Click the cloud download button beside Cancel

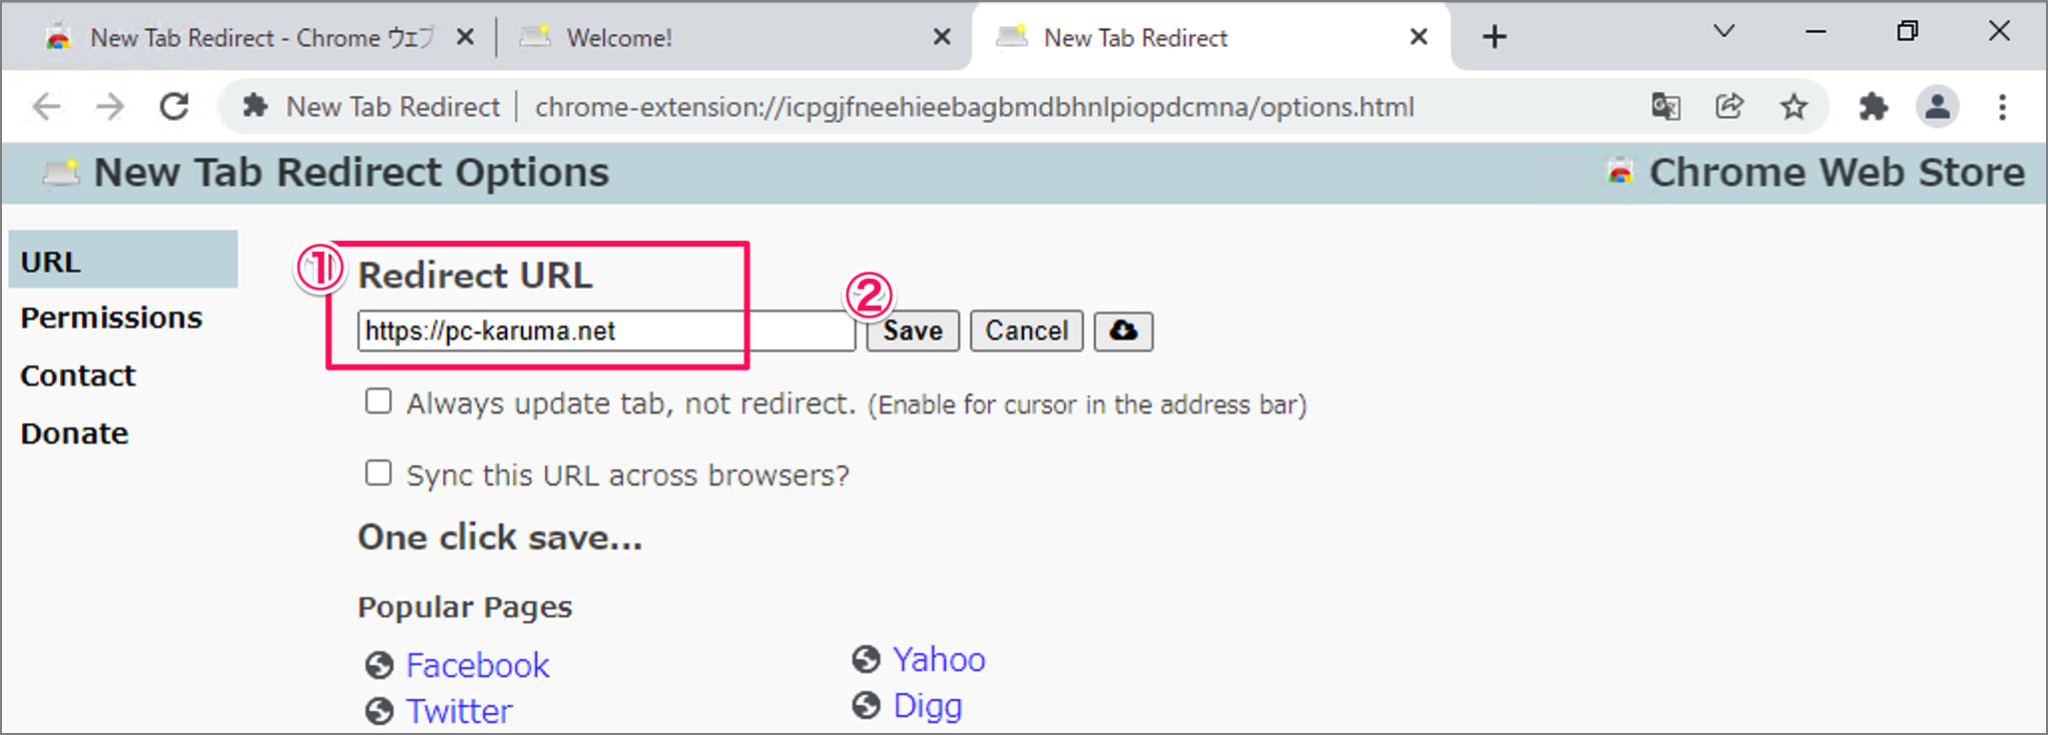pos(1123,330)
